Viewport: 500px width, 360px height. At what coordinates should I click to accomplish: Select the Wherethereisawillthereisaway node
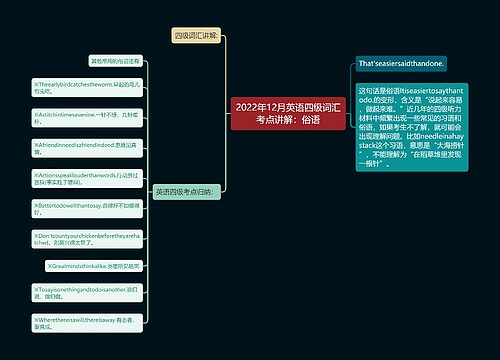(87, 323)
